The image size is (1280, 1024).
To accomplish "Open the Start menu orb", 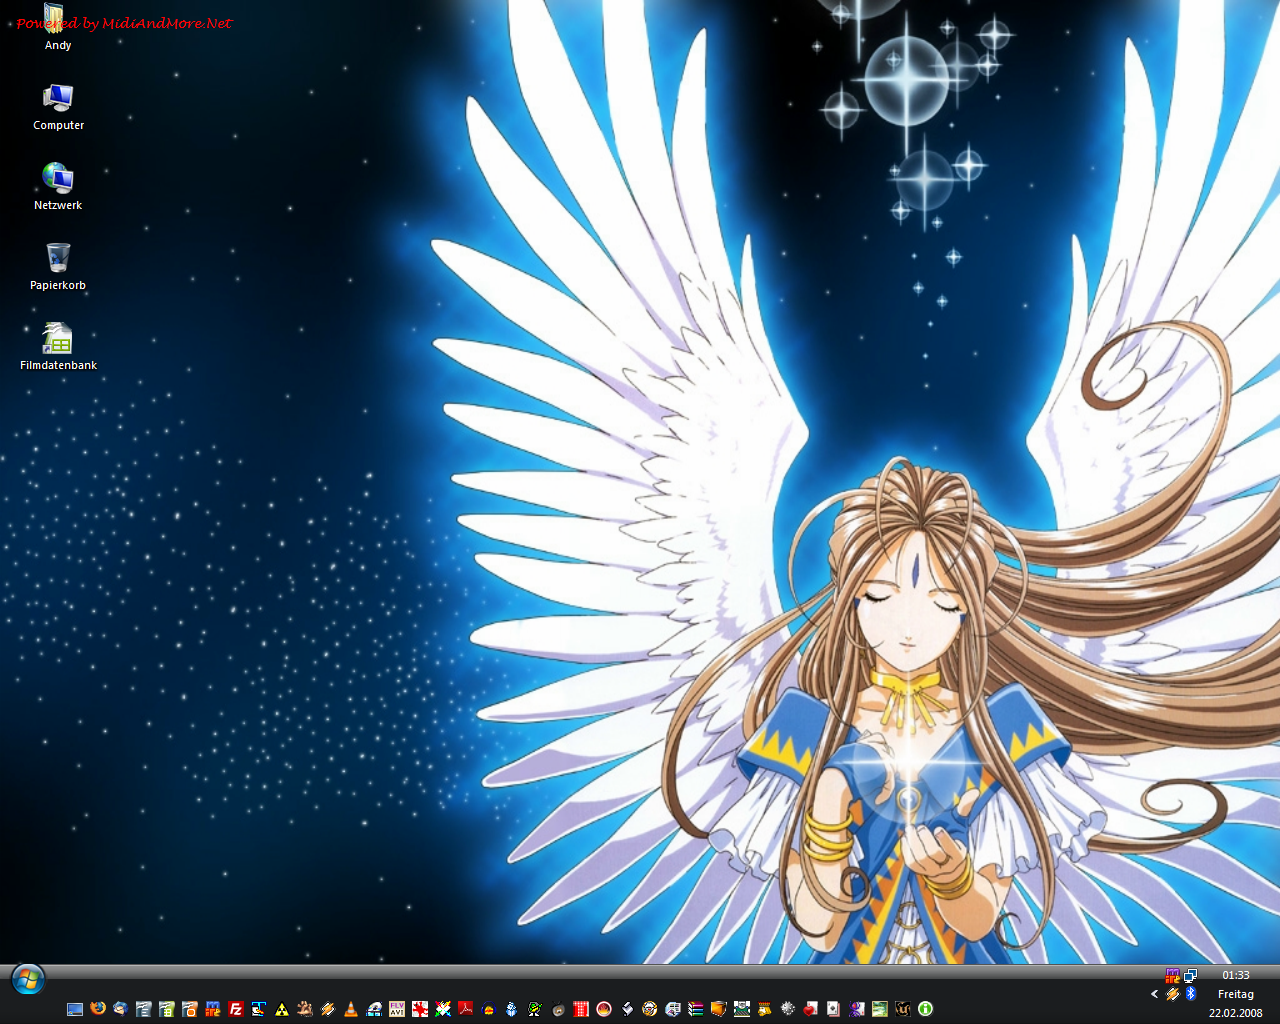I will (x=28, y=979).
